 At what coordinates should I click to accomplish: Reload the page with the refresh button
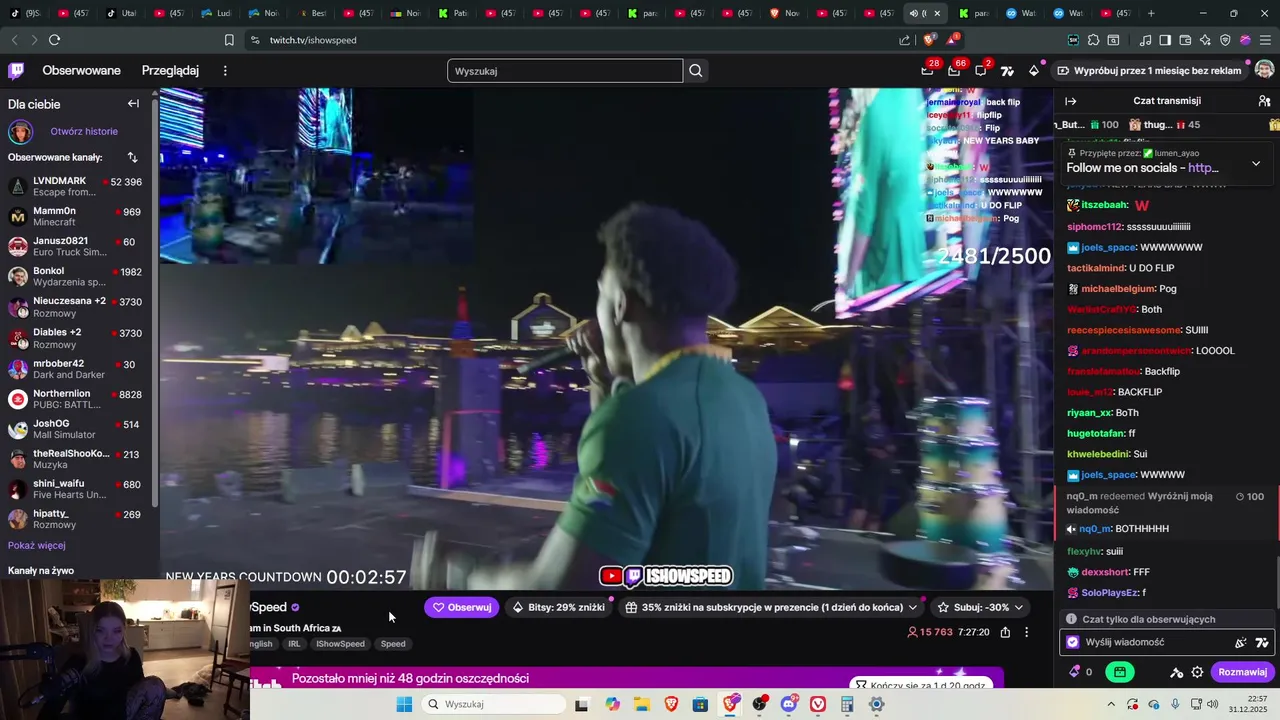[x=54, y=40]
